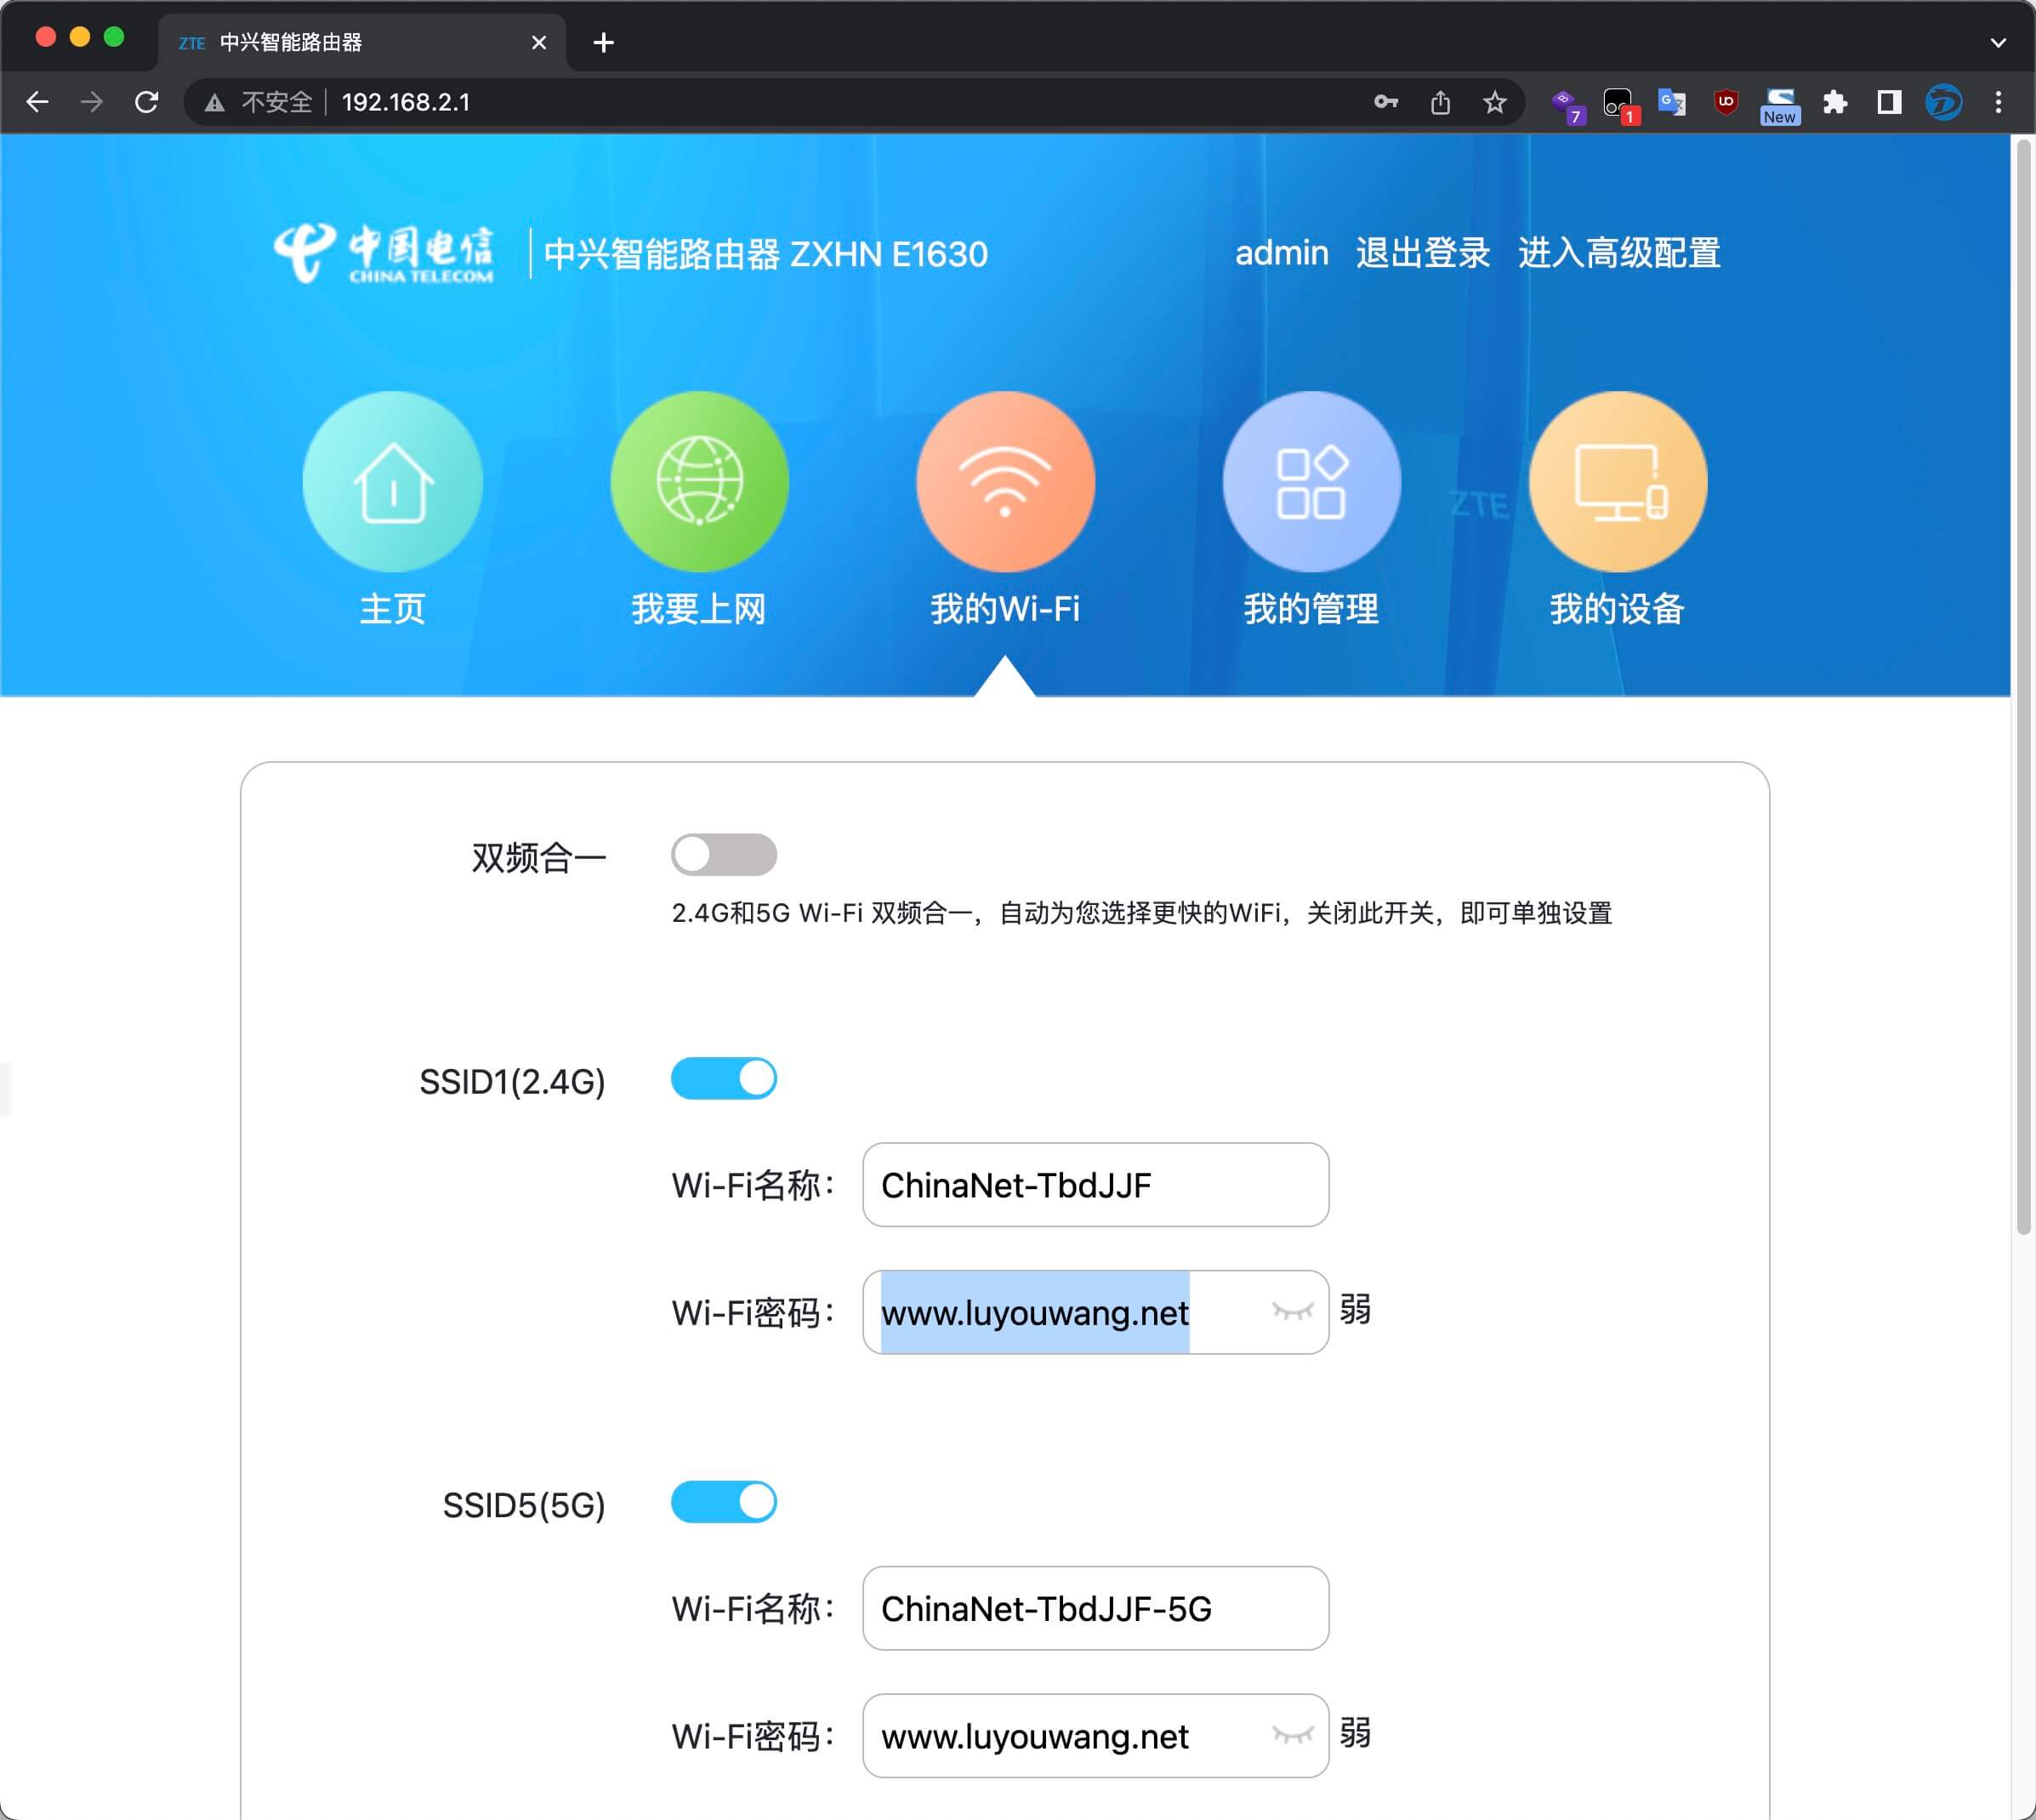Open a new browser tab
This screenshot has height=1820, width=2036.
point(603,42)
